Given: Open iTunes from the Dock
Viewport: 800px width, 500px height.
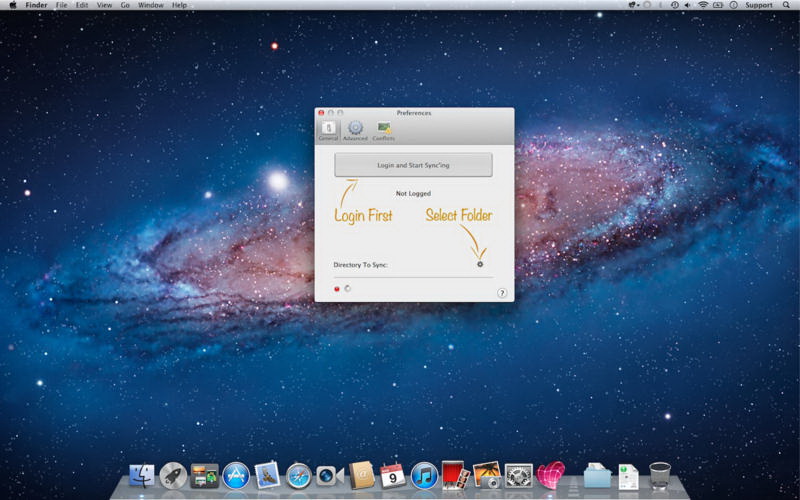Looking at the screenshot, I should tap(424, 476).
